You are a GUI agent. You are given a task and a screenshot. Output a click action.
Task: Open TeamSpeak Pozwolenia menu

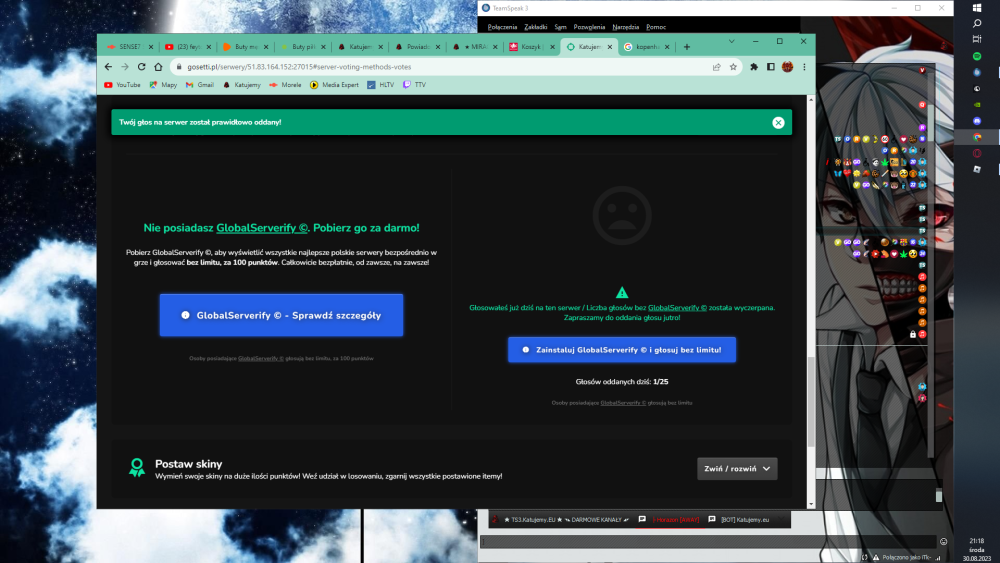click(x=589, y=27)
